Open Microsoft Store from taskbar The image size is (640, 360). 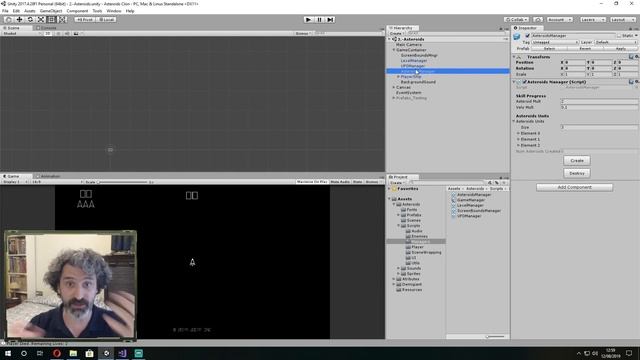[89, 353]
